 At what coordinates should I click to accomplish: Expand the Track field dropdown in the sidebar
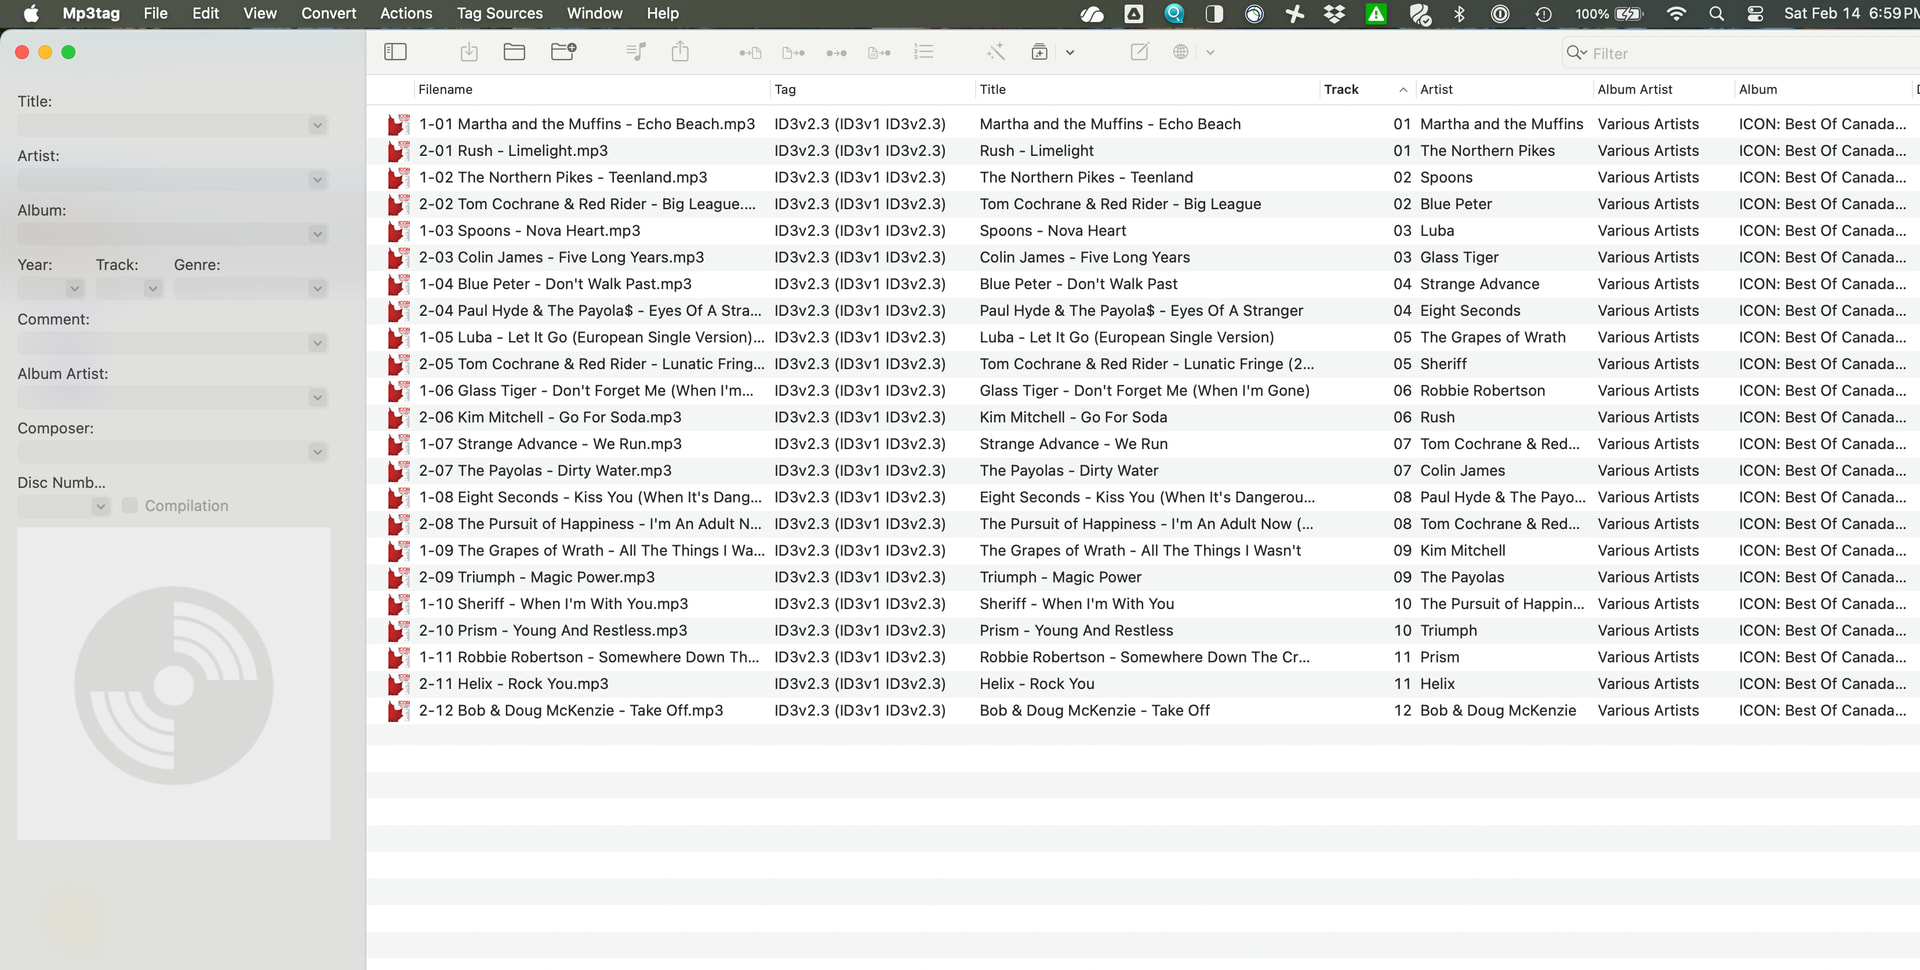click(152, 289)
